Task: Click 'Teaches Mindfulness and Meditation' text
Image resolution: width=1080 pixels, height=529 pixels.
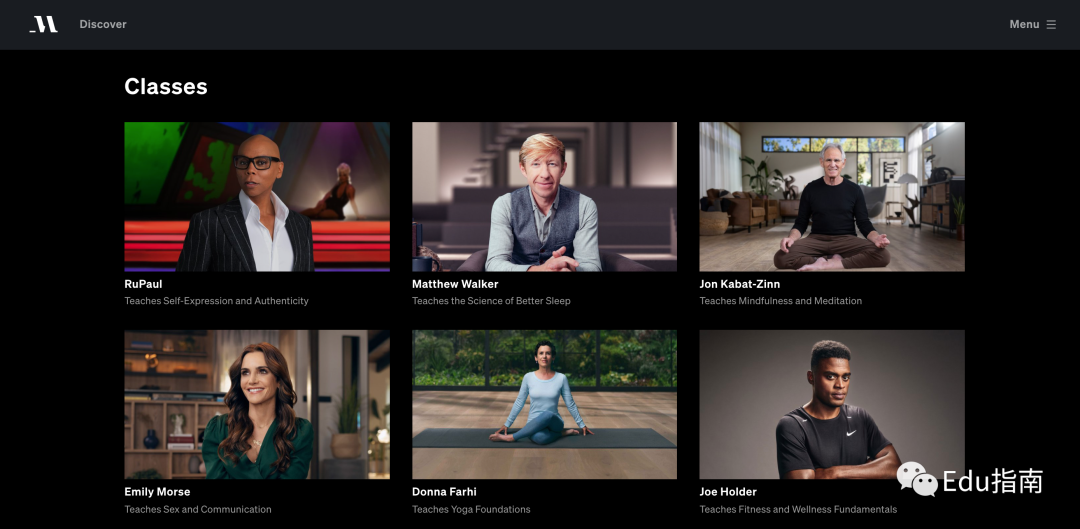Action: coord(780,301)
